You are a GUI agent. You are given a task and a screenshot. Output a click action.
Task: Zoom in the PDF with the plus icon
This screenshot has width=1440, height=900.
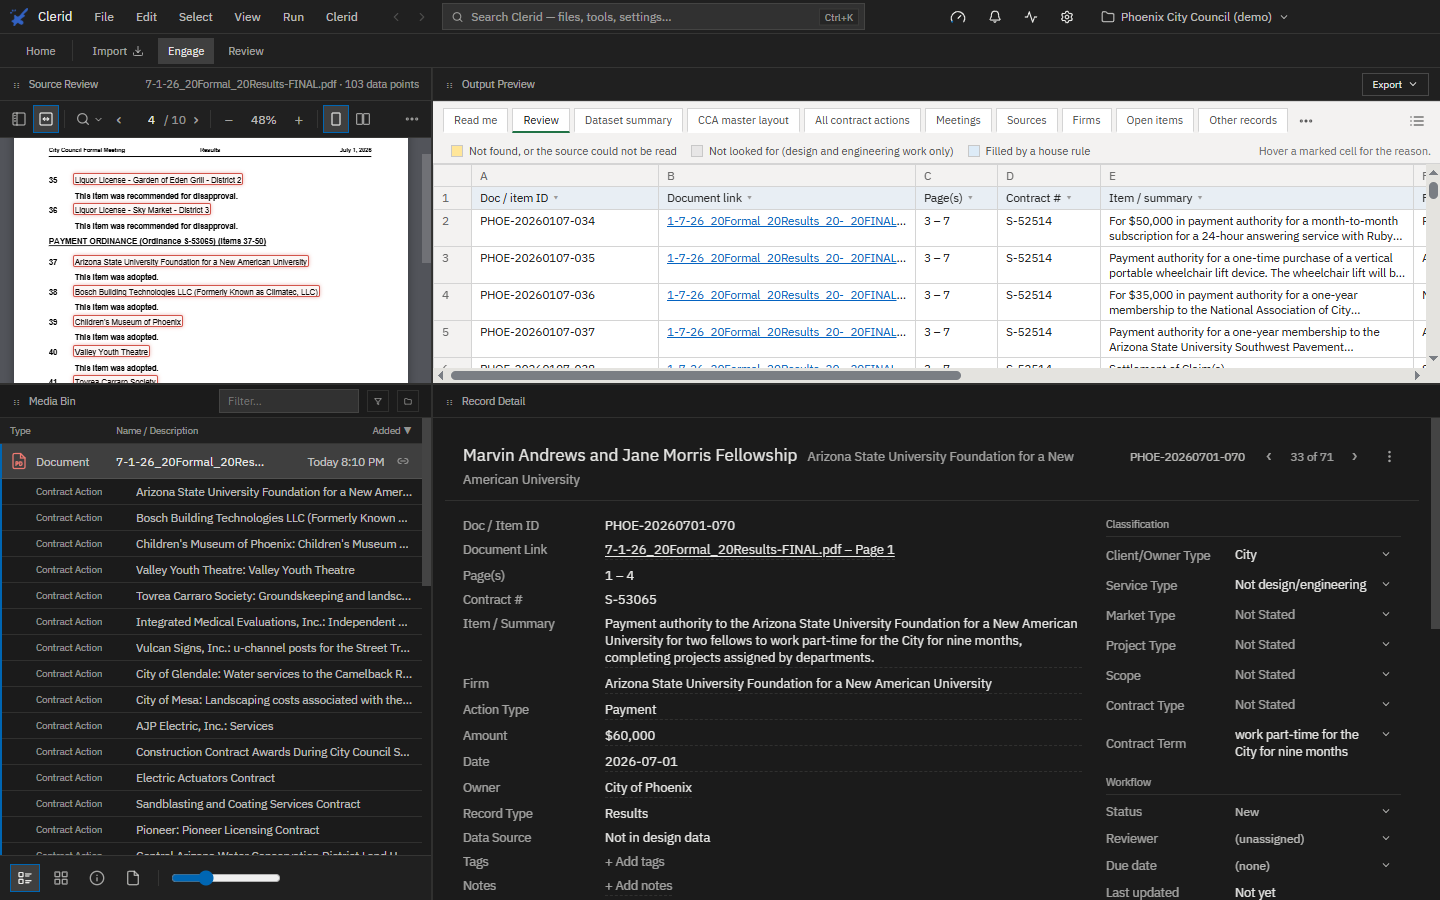coord(298,120)
